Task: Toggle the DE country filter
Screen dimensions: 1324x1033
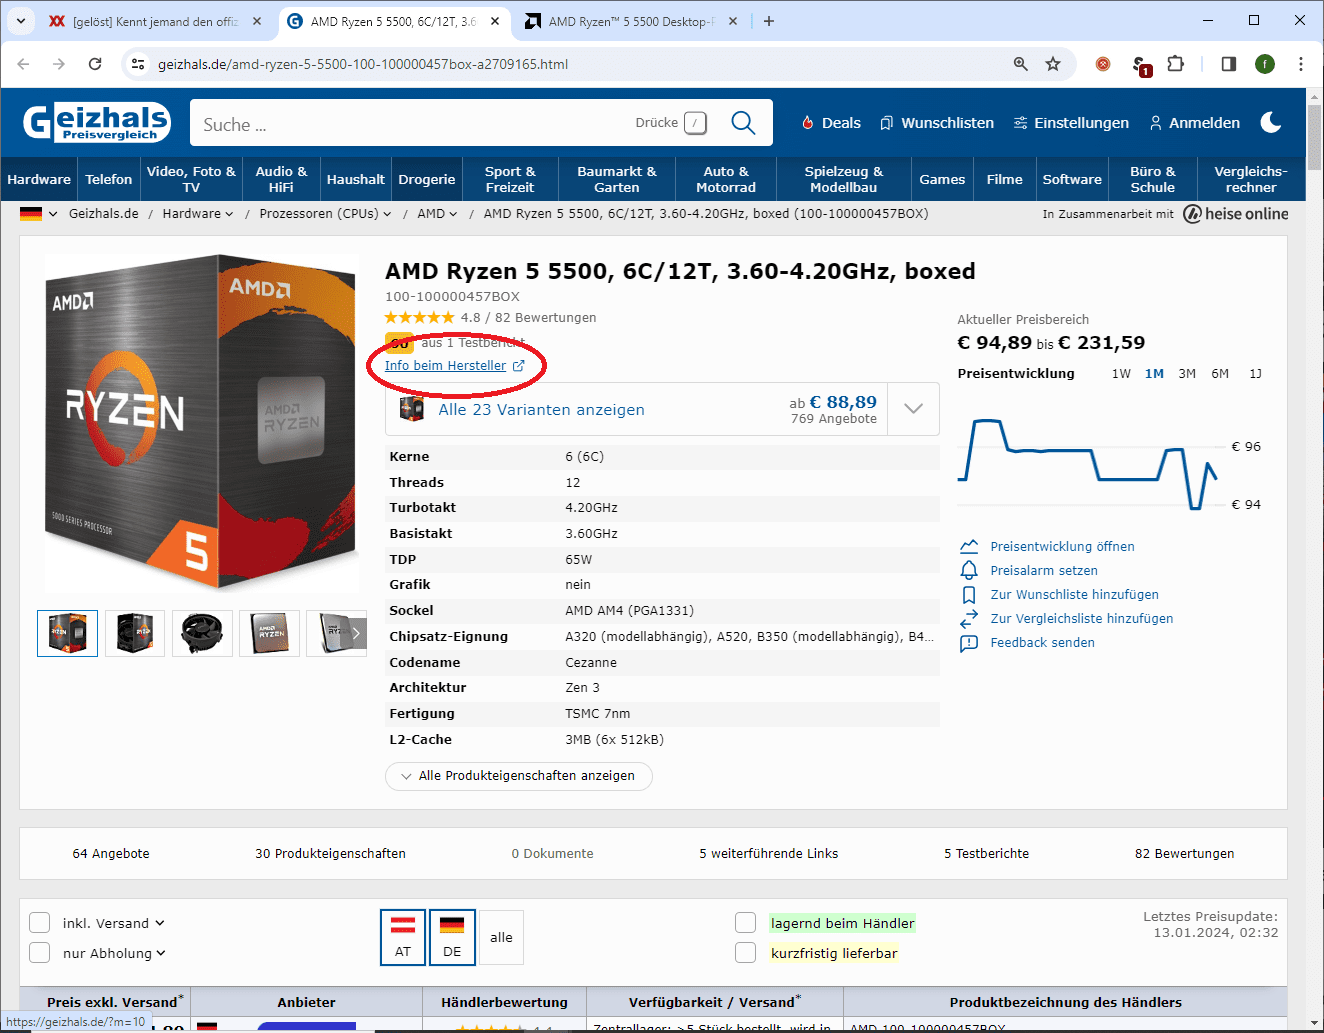Action: (x=452, y=937)
